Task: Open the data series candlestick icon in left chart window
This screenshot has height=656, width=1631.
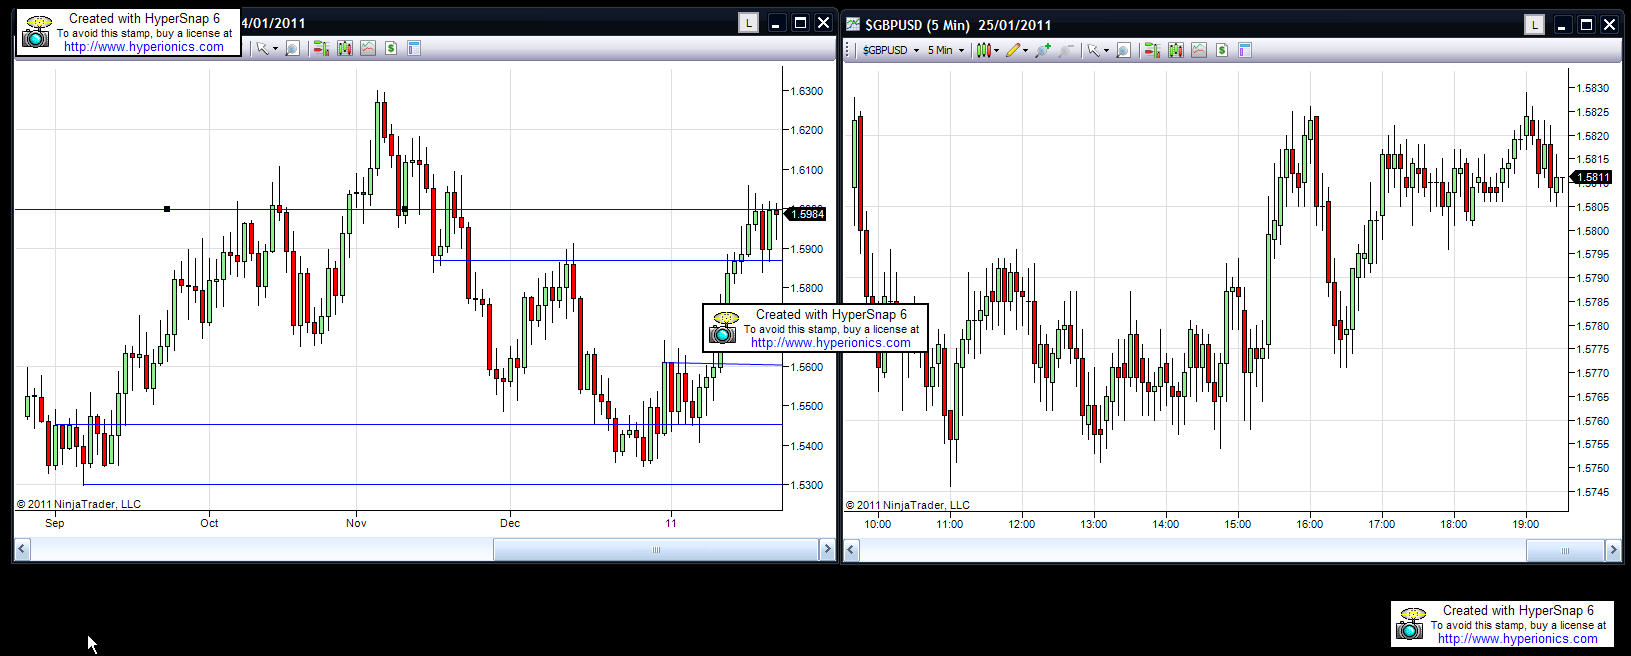Action: pyautogui.click(x=345, y=48)
